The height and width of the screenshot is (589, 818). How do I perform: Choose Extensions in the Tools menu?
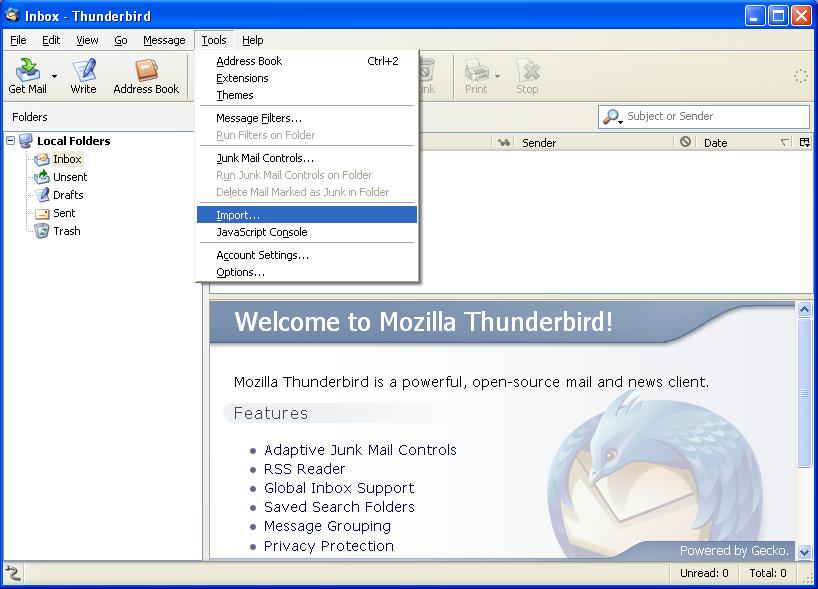coord(307,78)
